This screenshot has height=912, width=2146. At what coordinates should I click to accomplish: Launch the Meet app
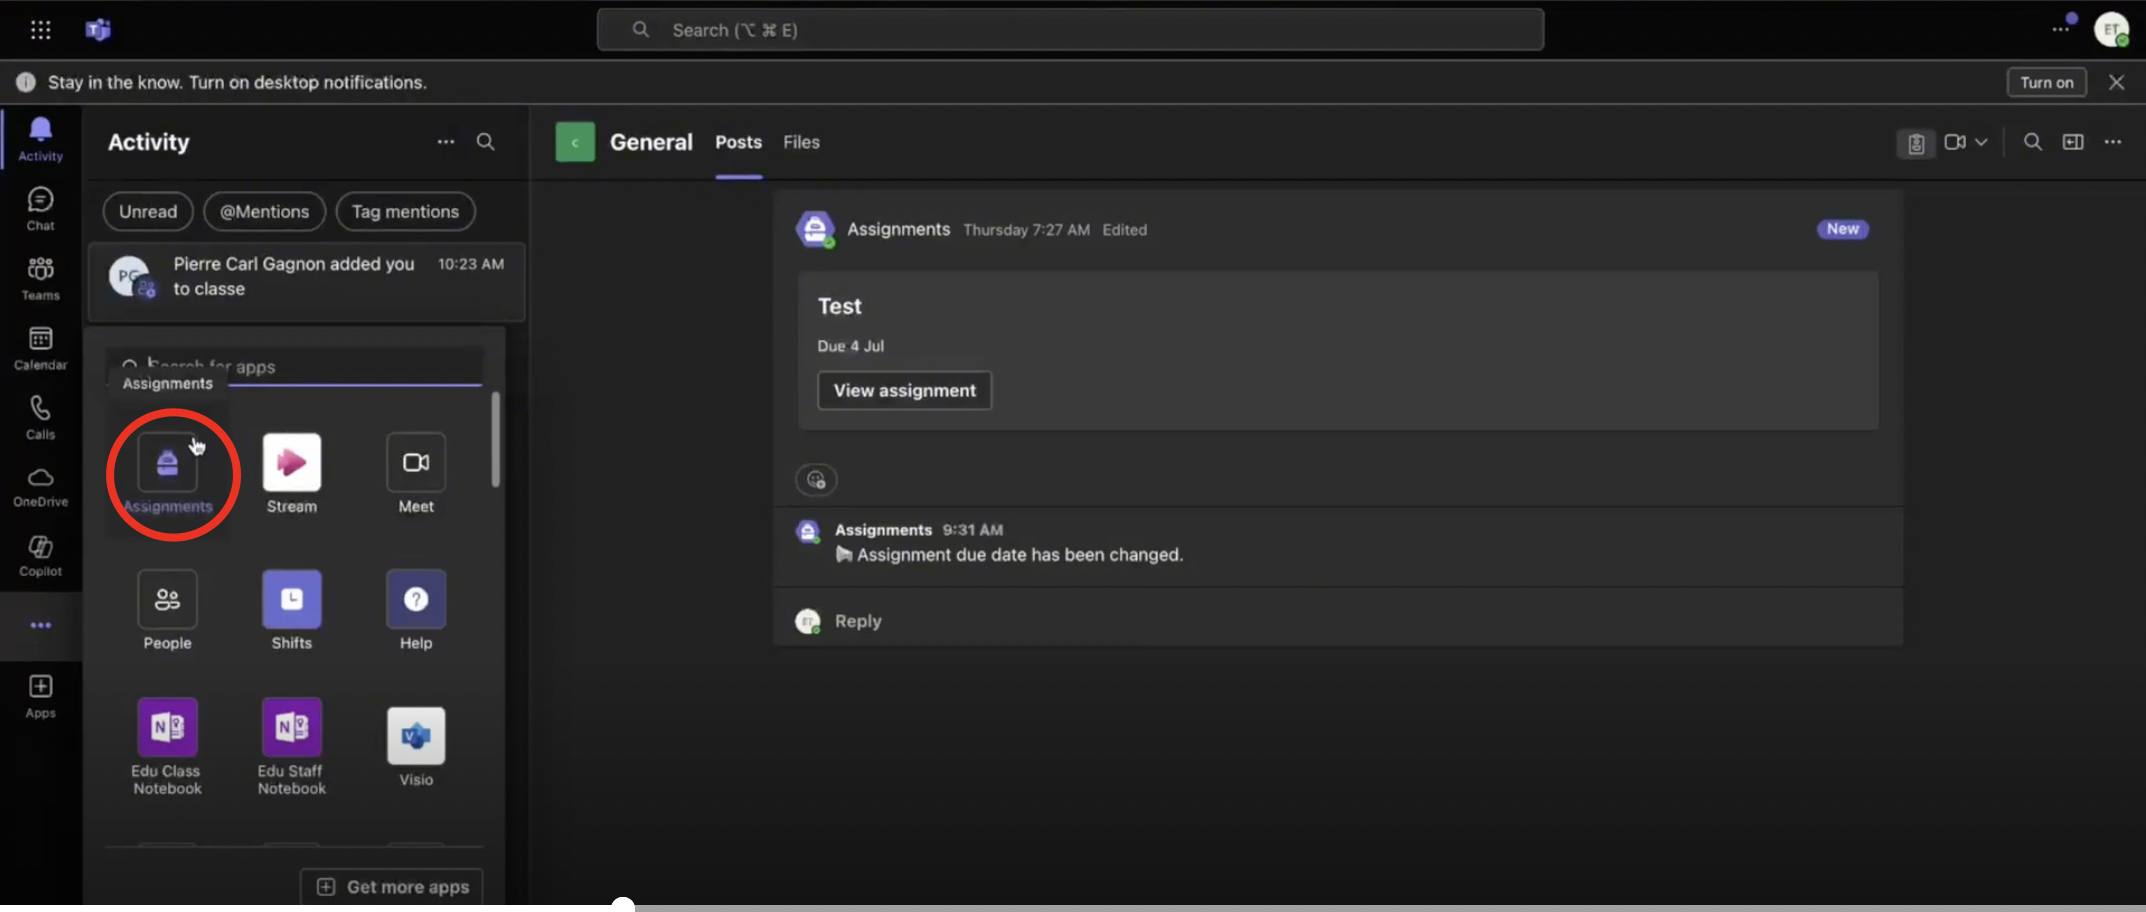[x=416, y=462]
